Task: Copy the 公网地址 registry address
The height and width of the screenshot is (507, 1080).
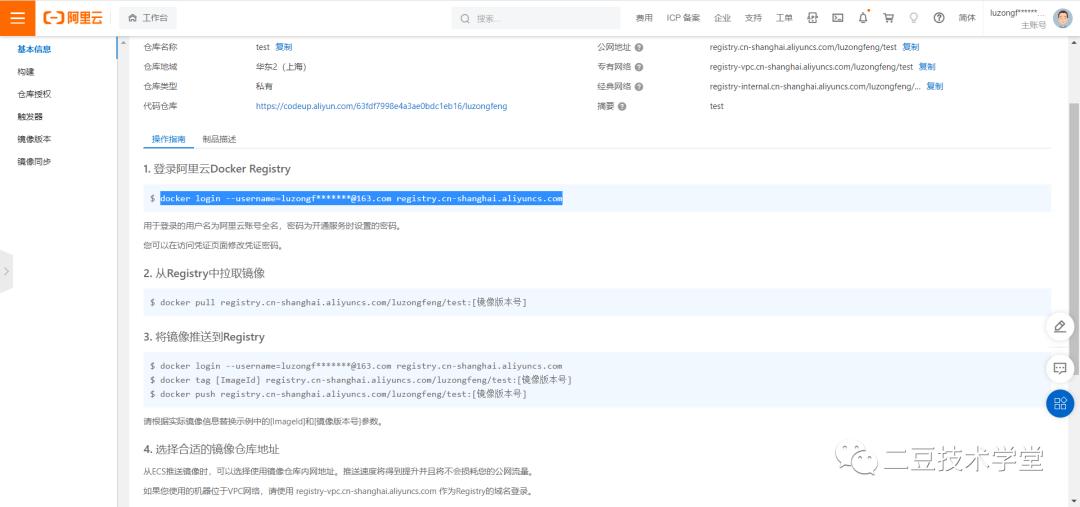Action: [x=911, y=47]
